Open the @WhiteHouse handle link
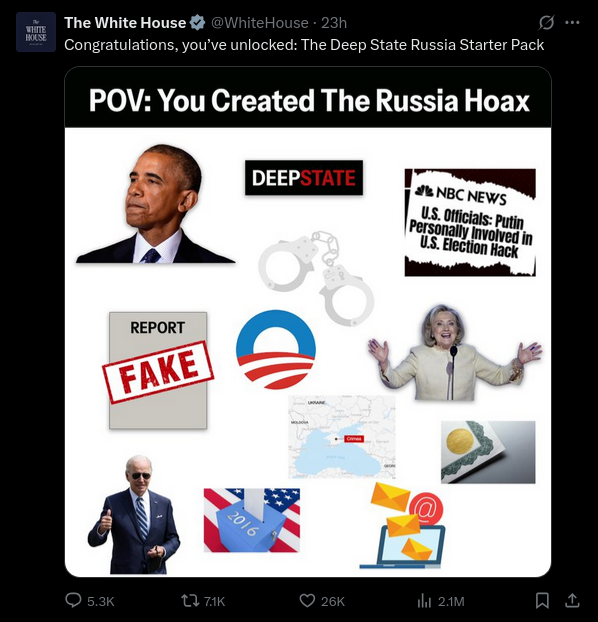598x622 pixels. 260,23
